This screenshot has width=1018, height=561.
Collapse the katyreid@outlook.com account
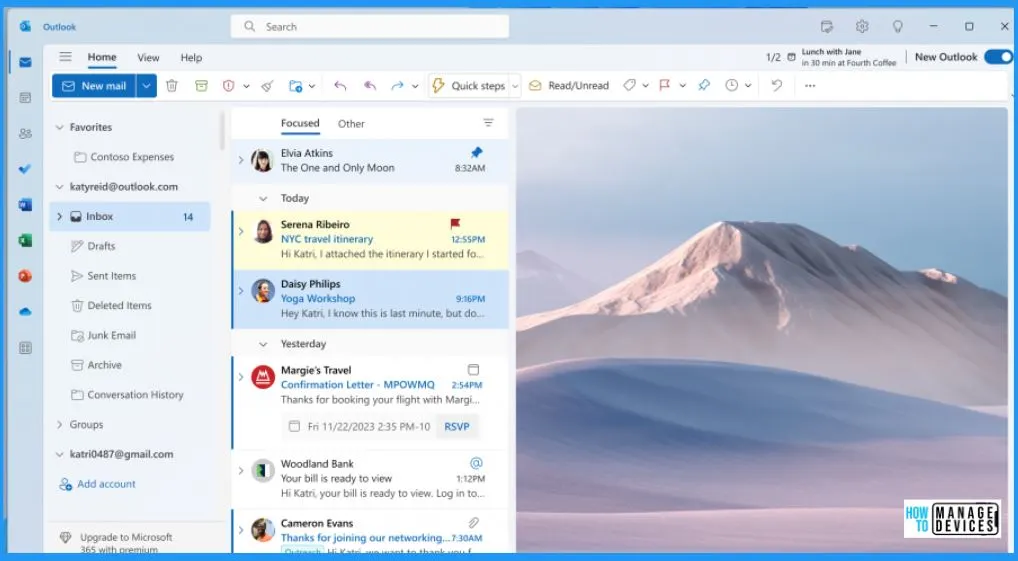tap(59, 187)
